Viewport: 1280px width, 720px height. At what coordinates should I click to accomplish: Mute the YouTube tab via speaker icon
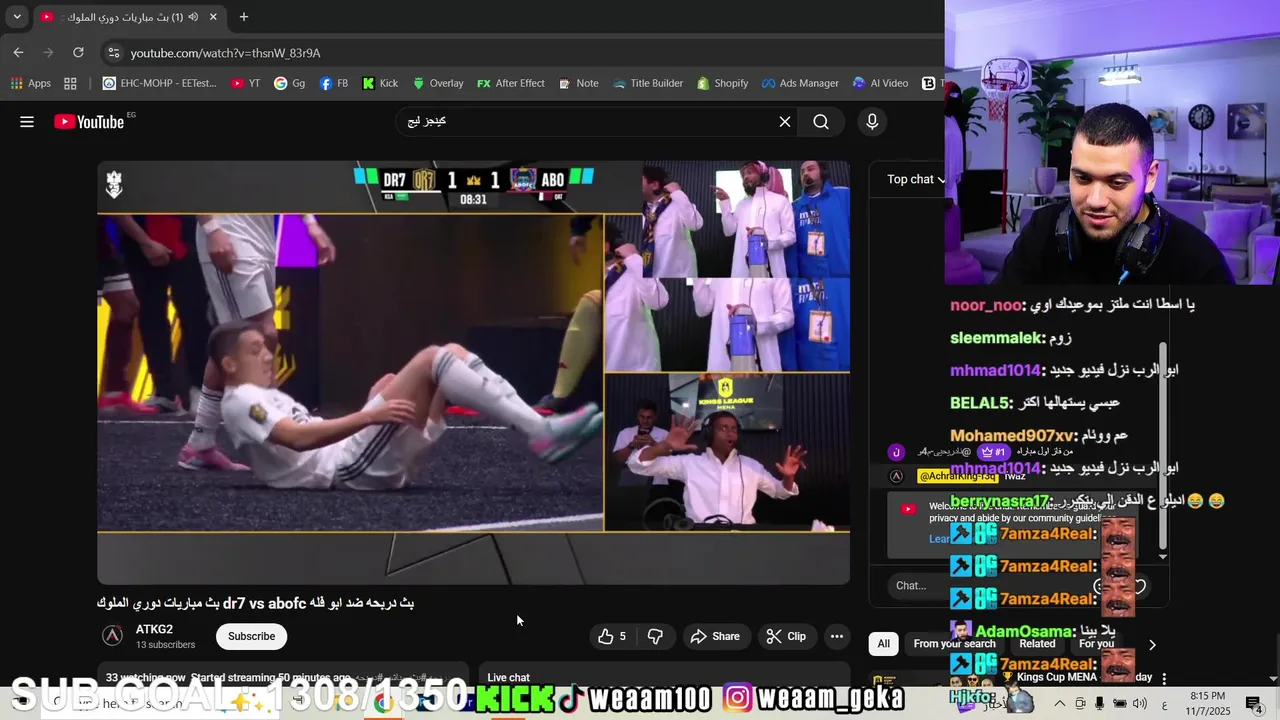coord(193,17)
